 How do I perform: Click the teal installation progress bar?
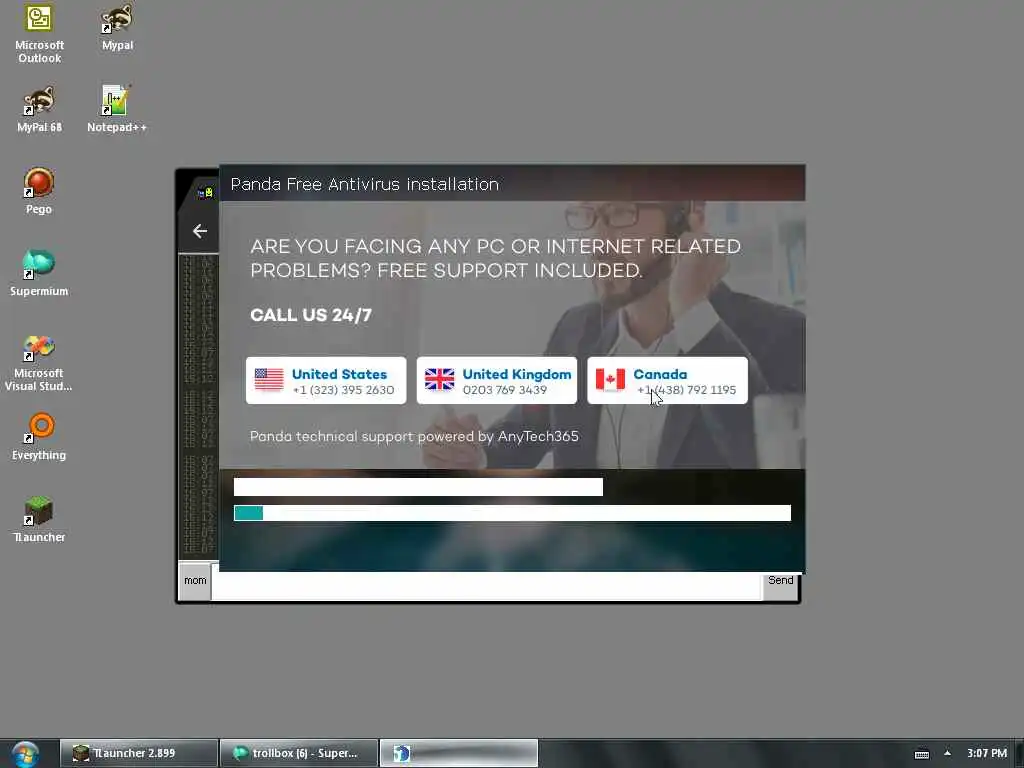pos(512,513)
